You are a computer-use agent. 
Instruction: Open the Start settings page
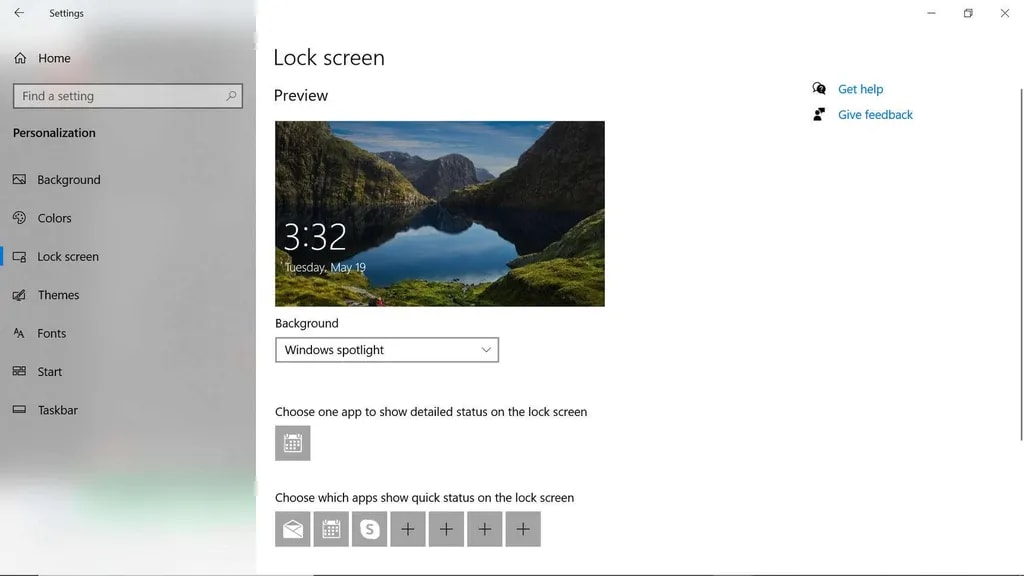click(x=49, y=372)
